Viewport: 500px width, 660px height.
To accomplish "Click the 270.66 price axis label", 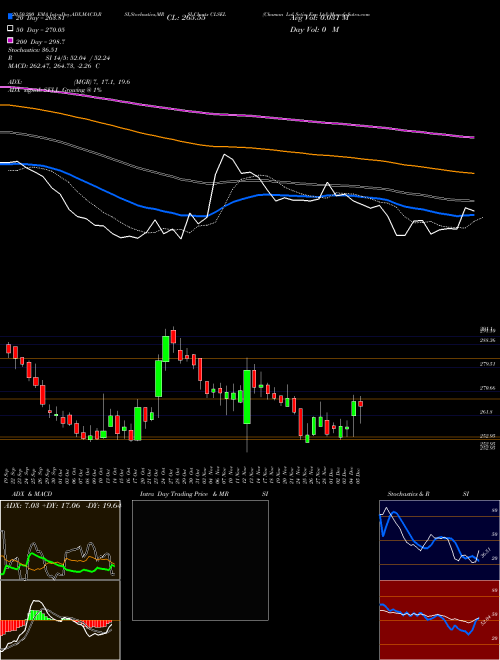I will point(487,388).
